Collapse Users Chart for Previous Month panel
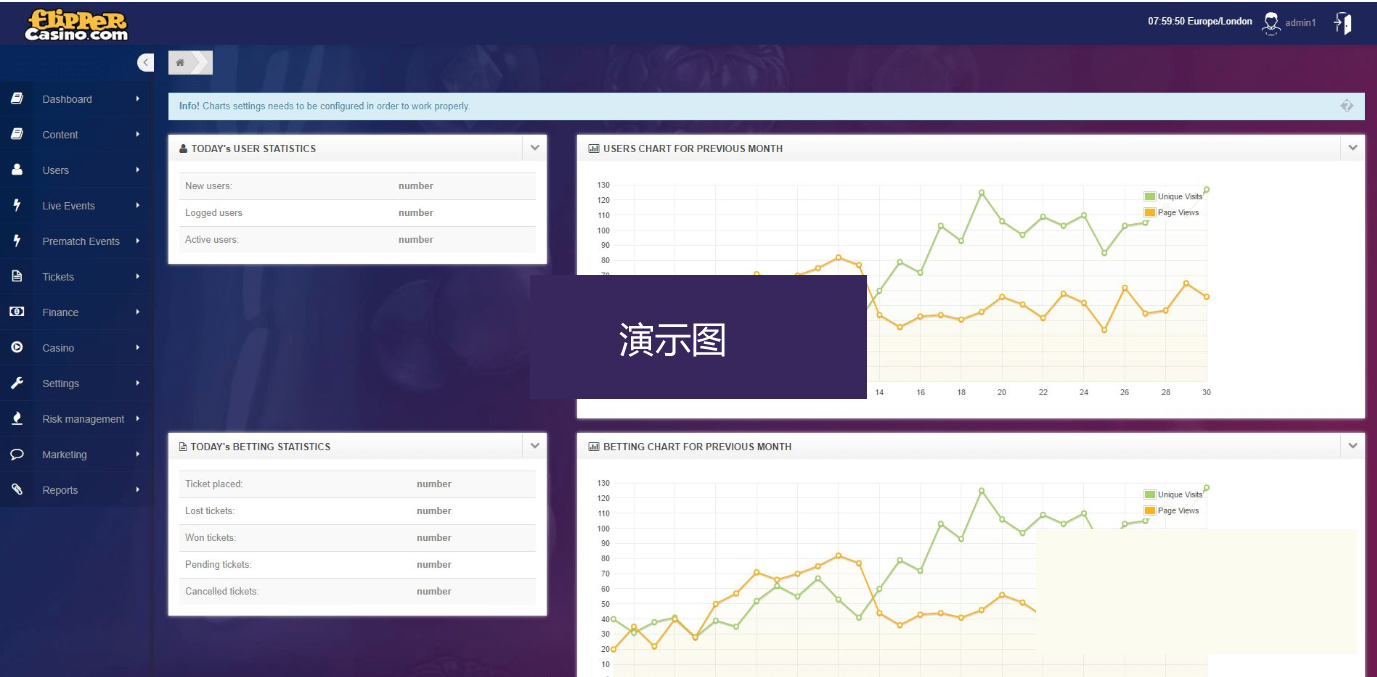This screenshot has width=1377, height=677. tap(1352, 148)
